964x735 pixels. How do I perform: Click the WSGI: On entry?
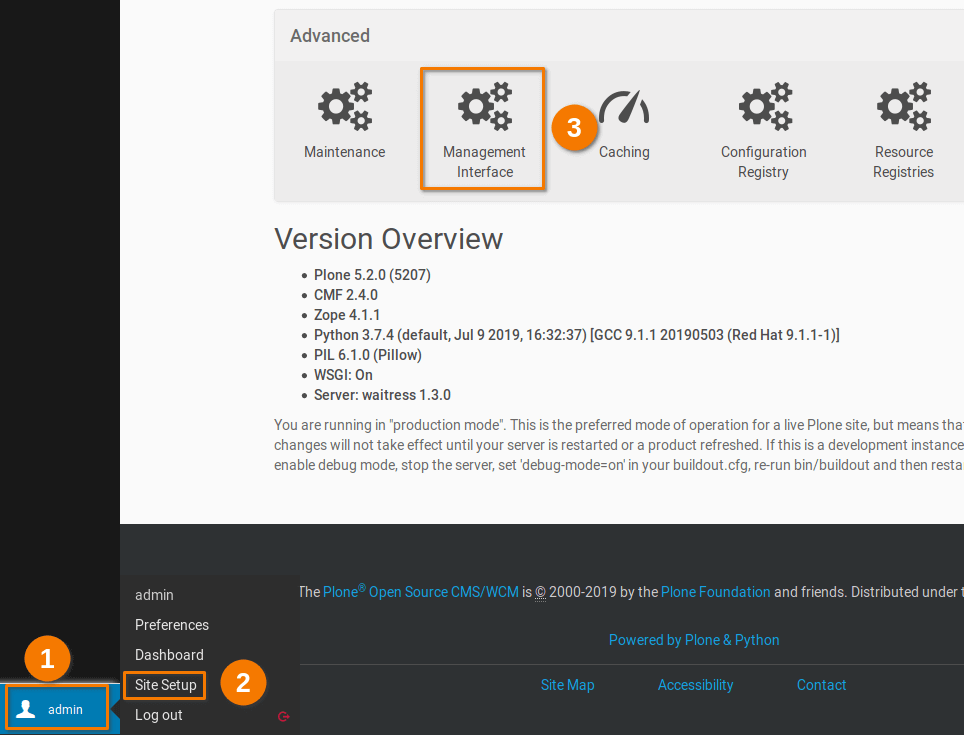[343, 375]
